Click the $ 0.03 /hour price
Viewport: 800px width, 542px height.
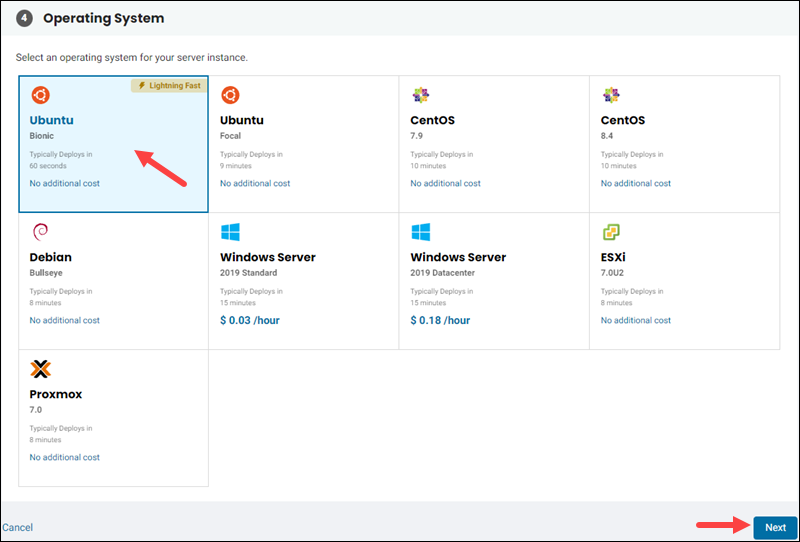tap(250, 321)
